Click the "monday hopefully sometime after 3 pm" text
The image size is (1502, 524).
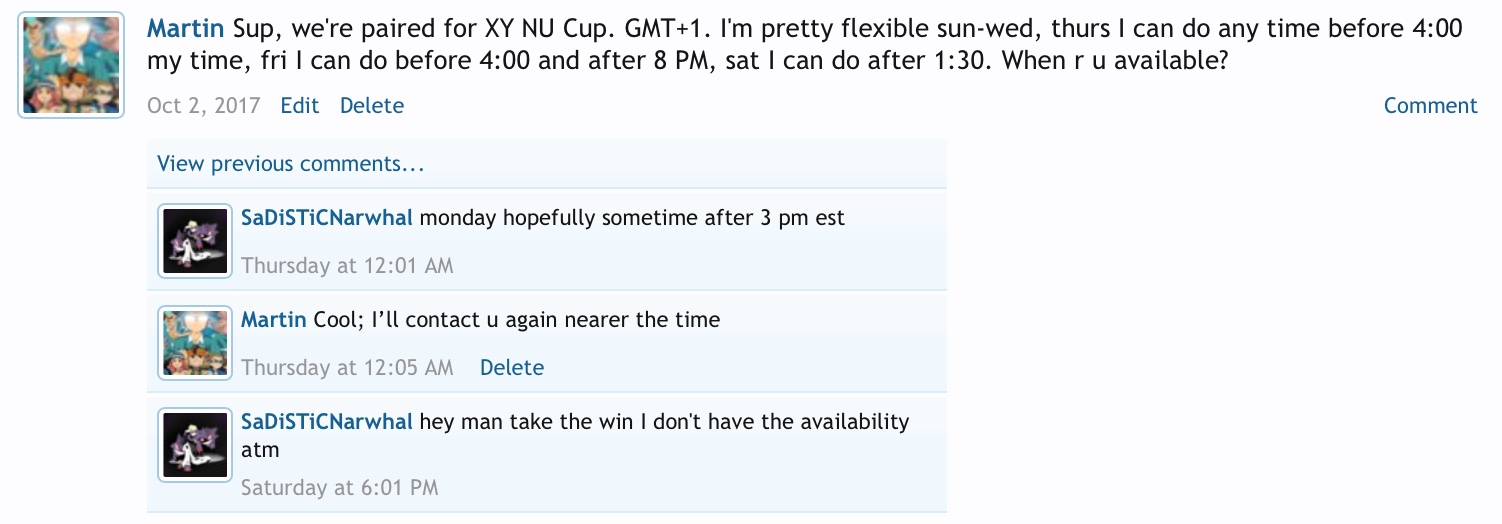(632, 218)
